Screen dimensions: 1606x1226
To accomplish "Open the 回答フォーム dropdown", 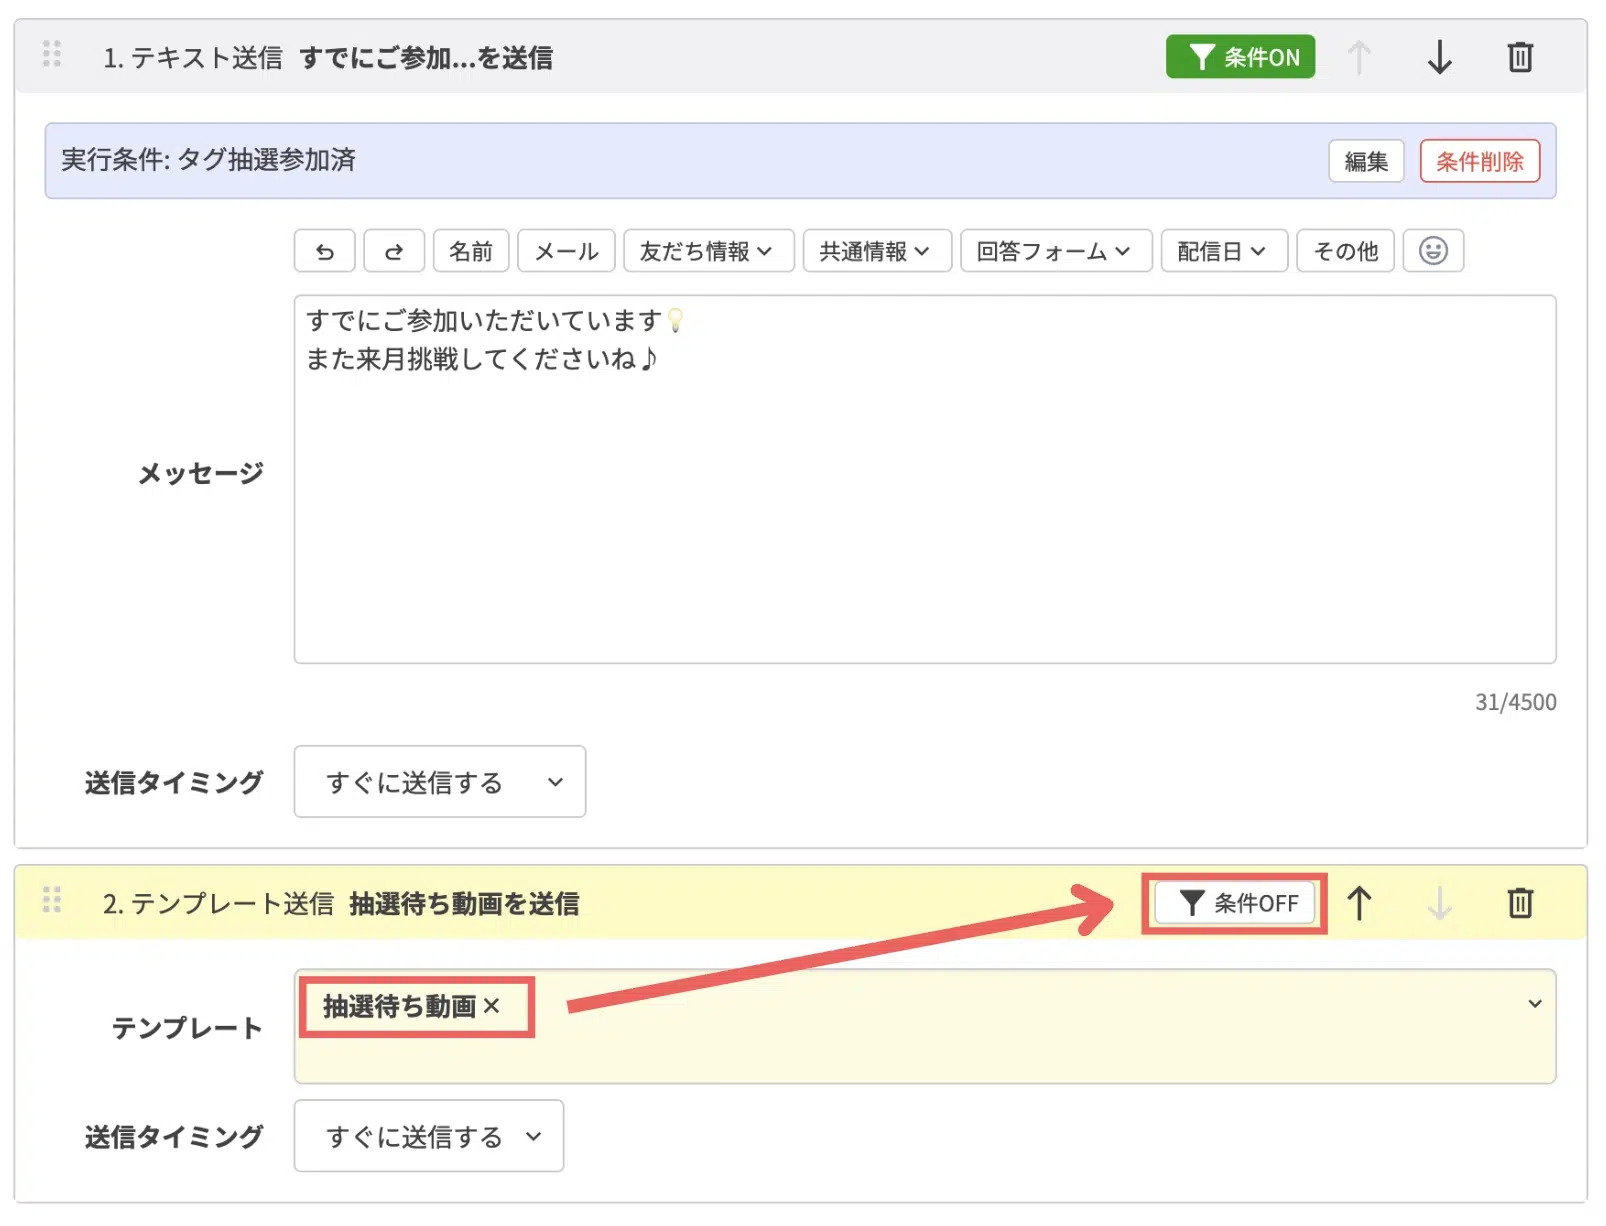I will 1056,251.
